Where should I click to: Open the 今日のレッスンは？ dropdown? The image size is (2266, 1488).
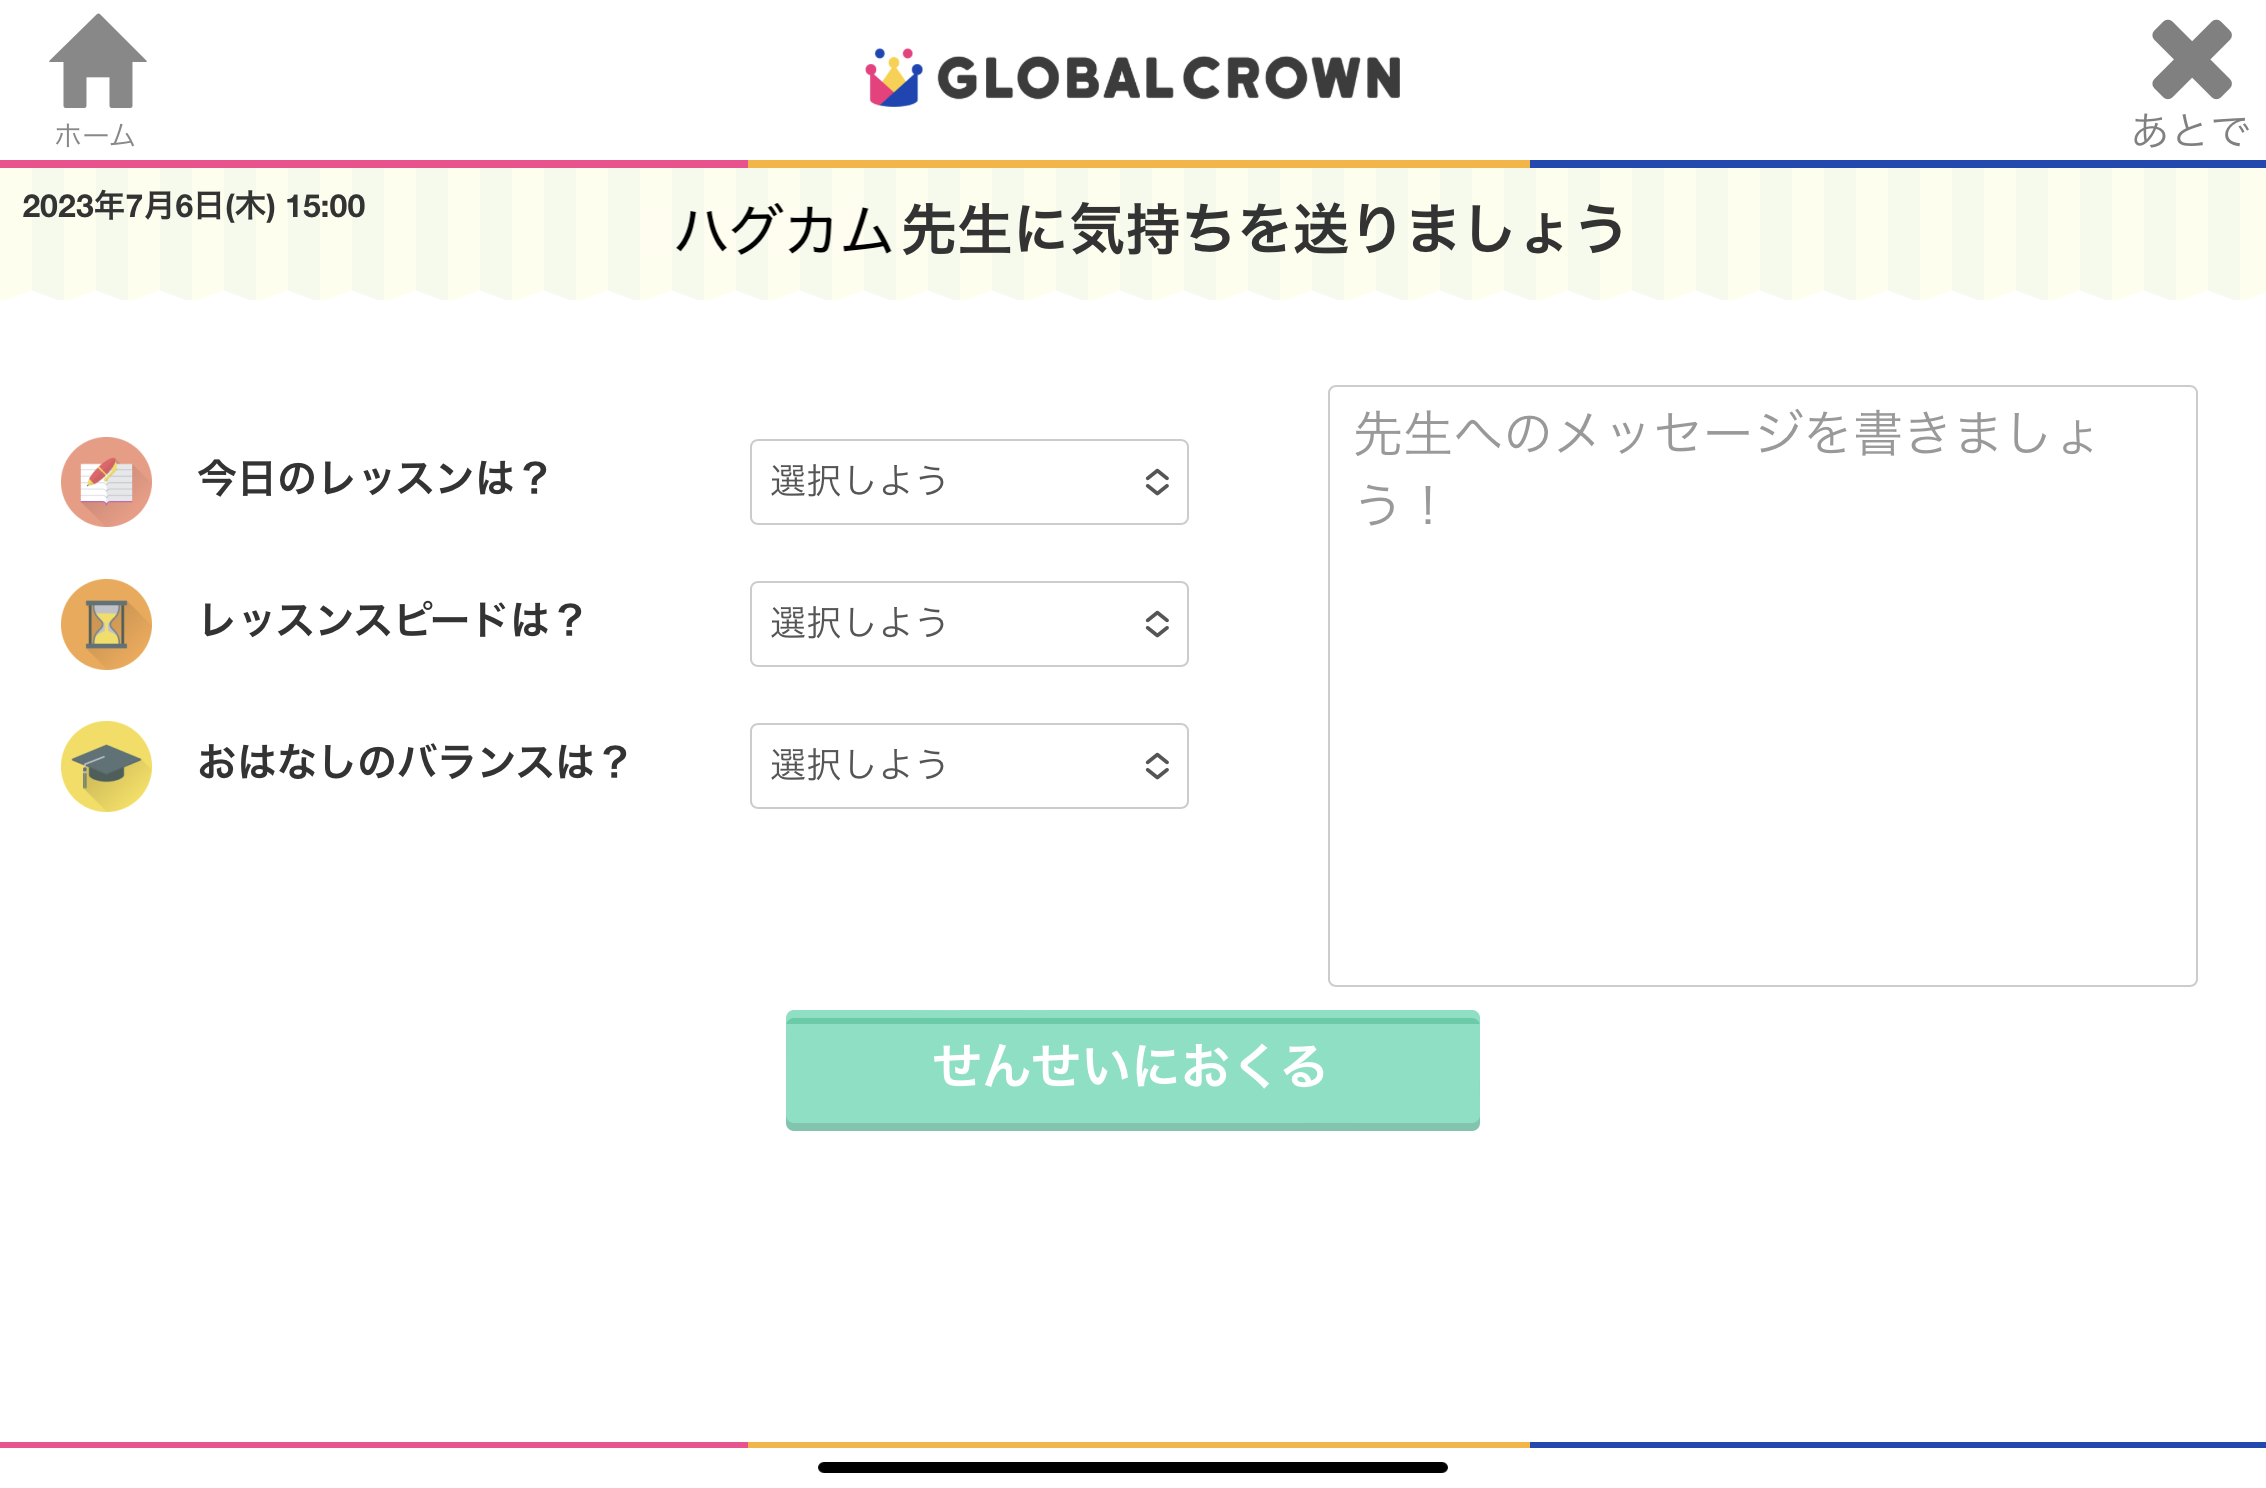point(968,482)
